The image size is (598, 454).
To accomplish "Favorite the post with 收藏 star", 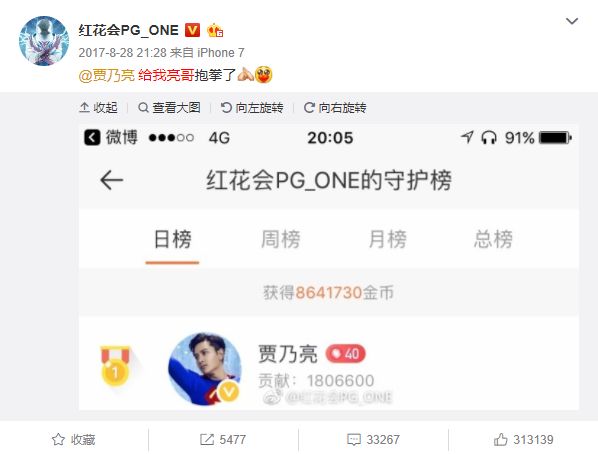I will (73, 440).
